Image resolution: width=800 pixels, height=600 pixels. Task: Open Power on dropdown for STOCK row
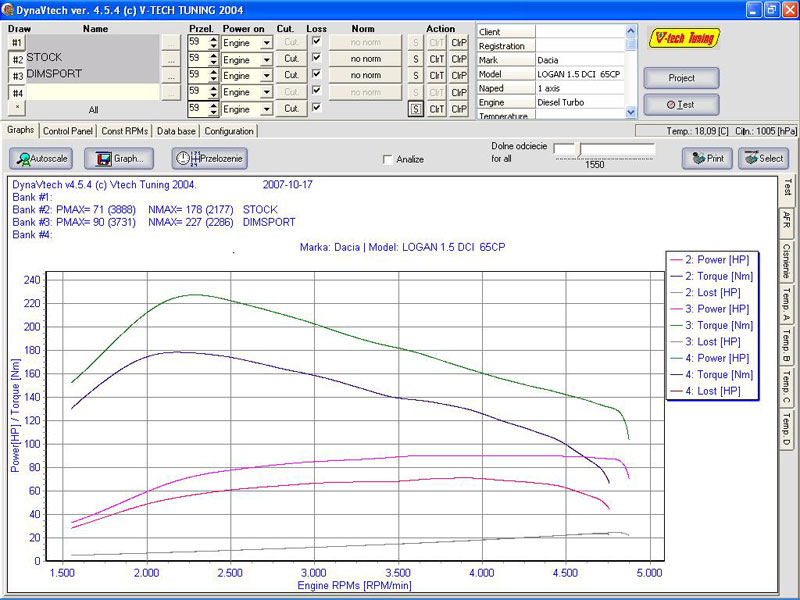pos(266,59)
